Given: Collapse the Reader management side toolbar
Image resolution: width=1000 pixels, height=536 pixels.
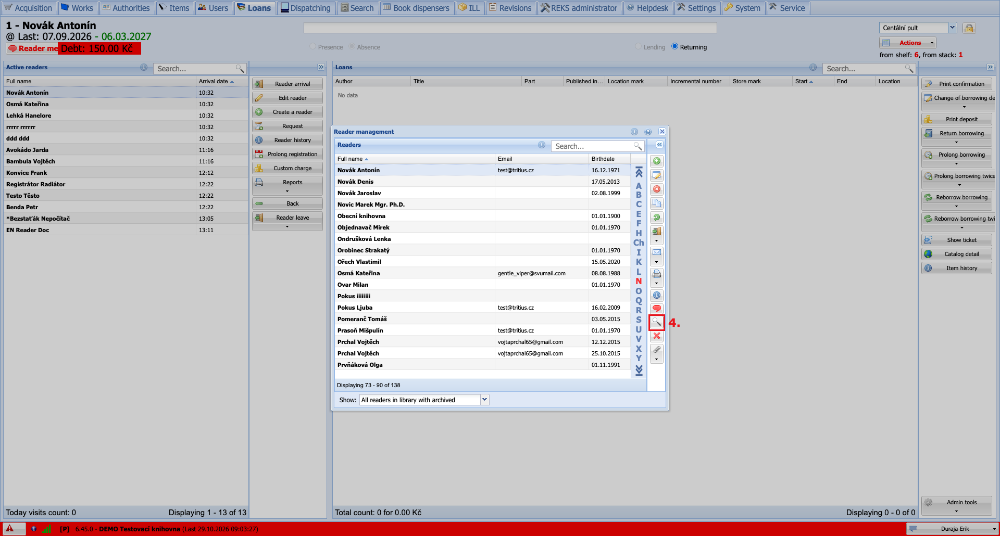Looking at the screenshot, I should point(661,145).
